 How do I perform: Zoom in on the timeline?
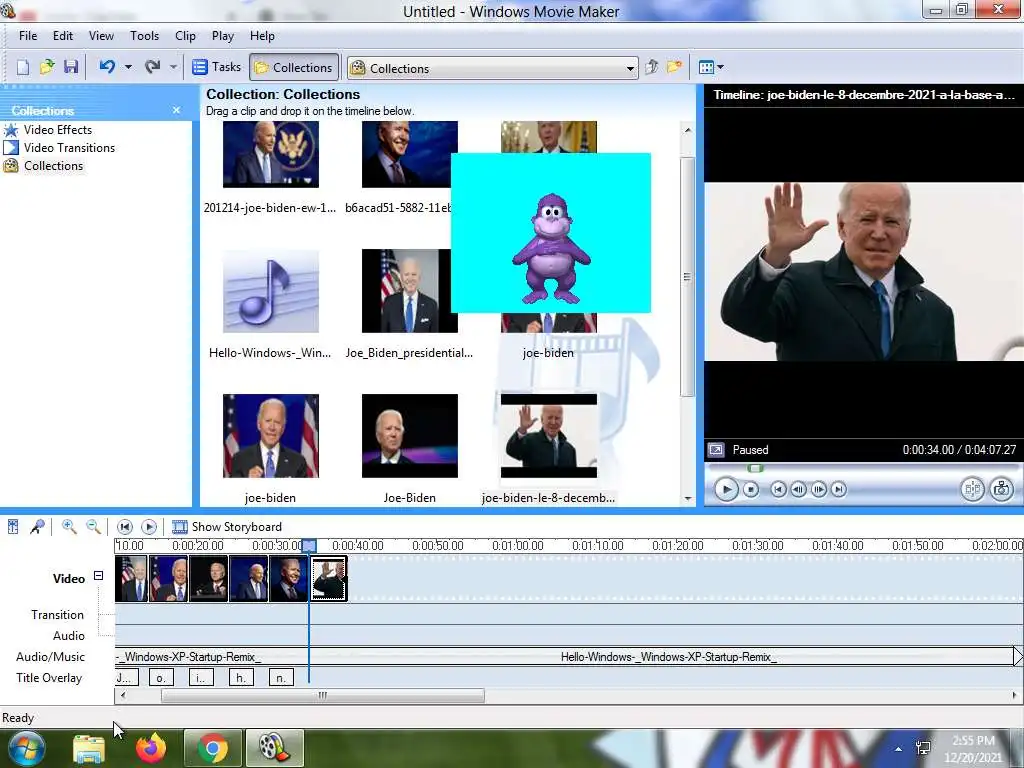(x=69, y=526)
